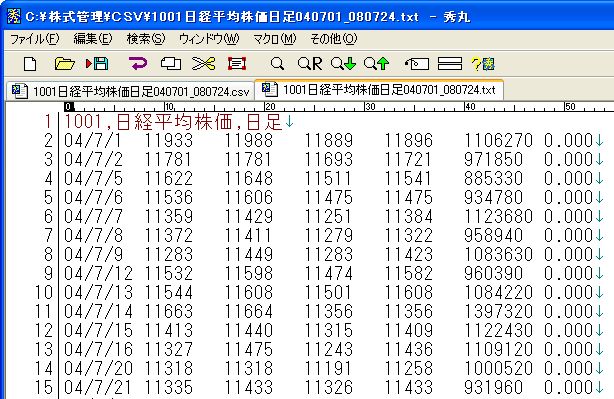Click value 1397320 on line 11
Viewport: 614px width, 399px height.
[x=498, y=312]
